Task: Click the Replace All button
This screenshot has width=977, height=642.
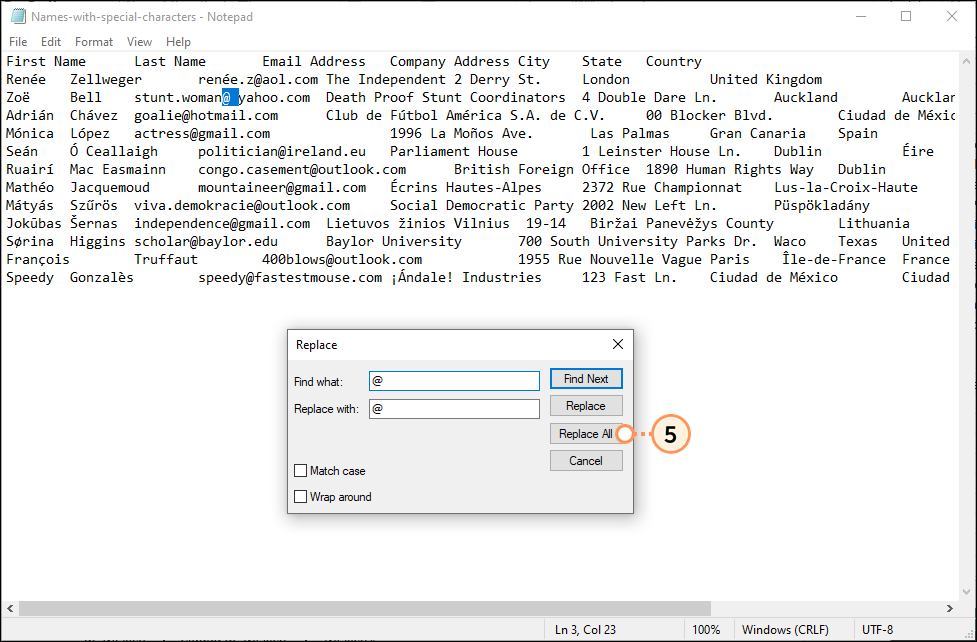Action: 586,433
